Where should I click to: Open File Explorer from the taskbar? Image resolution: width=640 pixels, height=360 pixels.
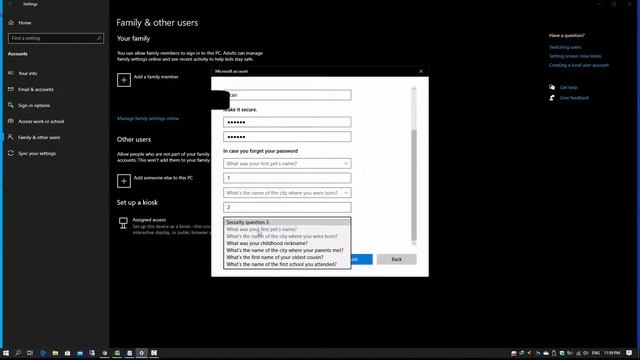[55, 353]
